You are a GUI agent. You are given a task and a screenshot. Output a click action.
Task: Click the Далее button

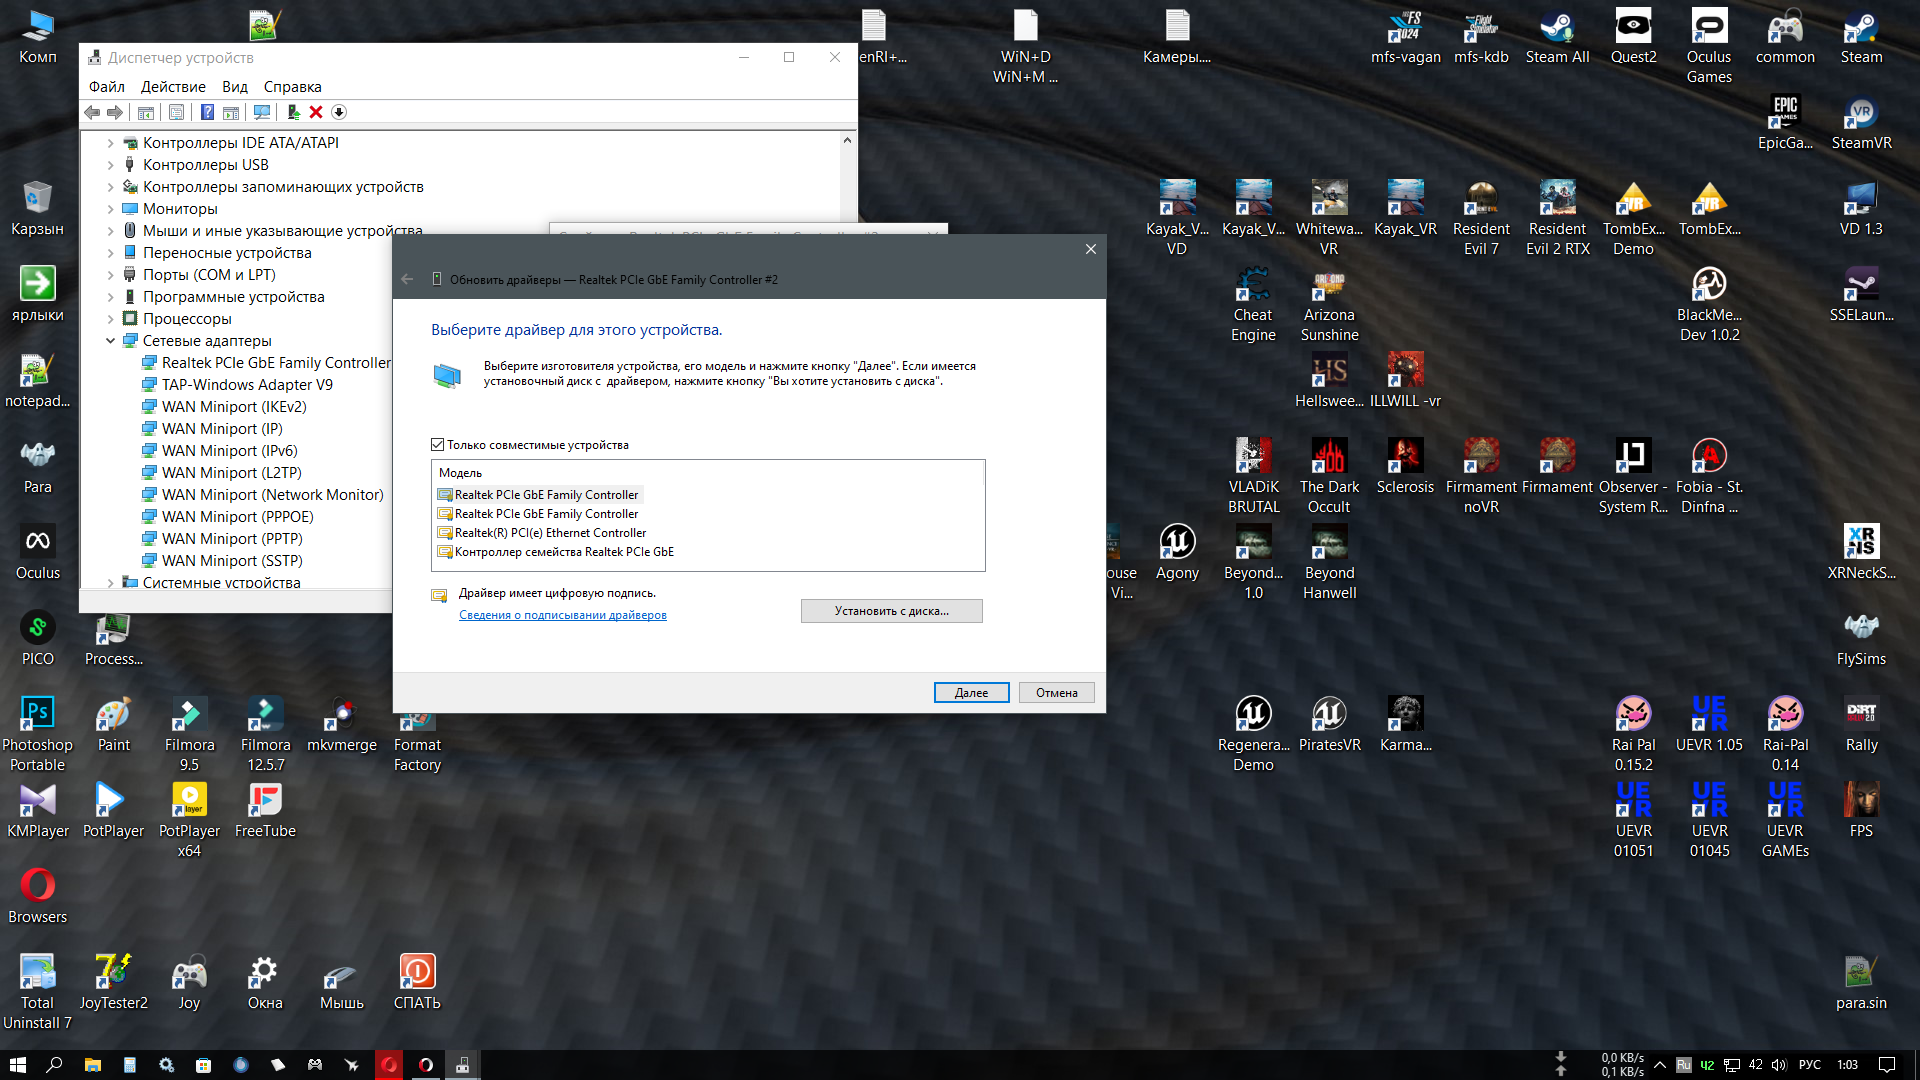(971, 693)
